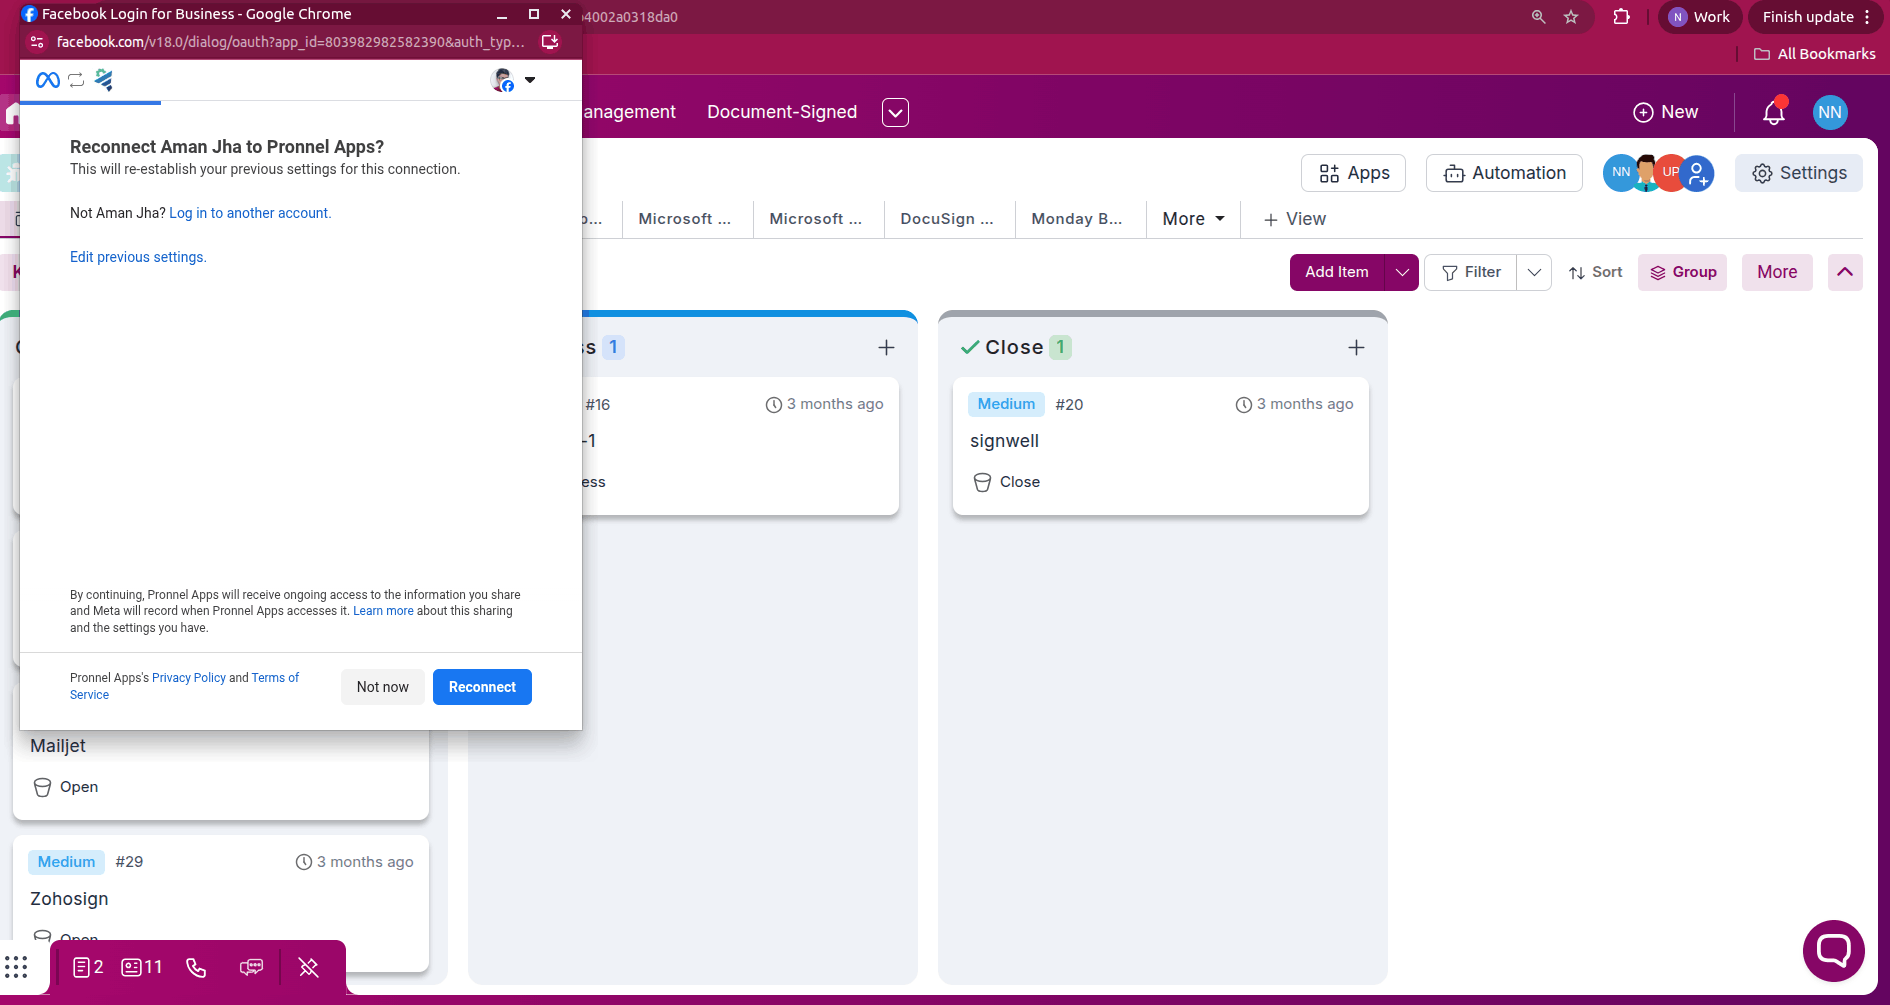This screenshot has height=1005, width=1890.
Task: Click Log in to another account
Action: point(249,213)
